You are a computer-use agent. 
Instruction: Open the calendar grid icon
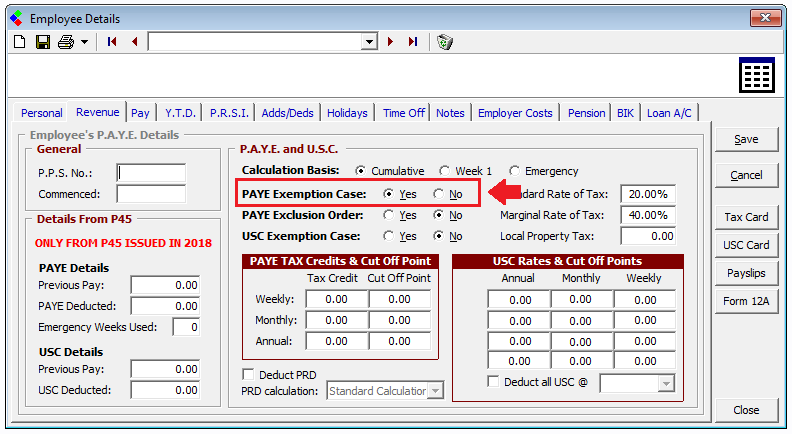(x=757, y=75)
